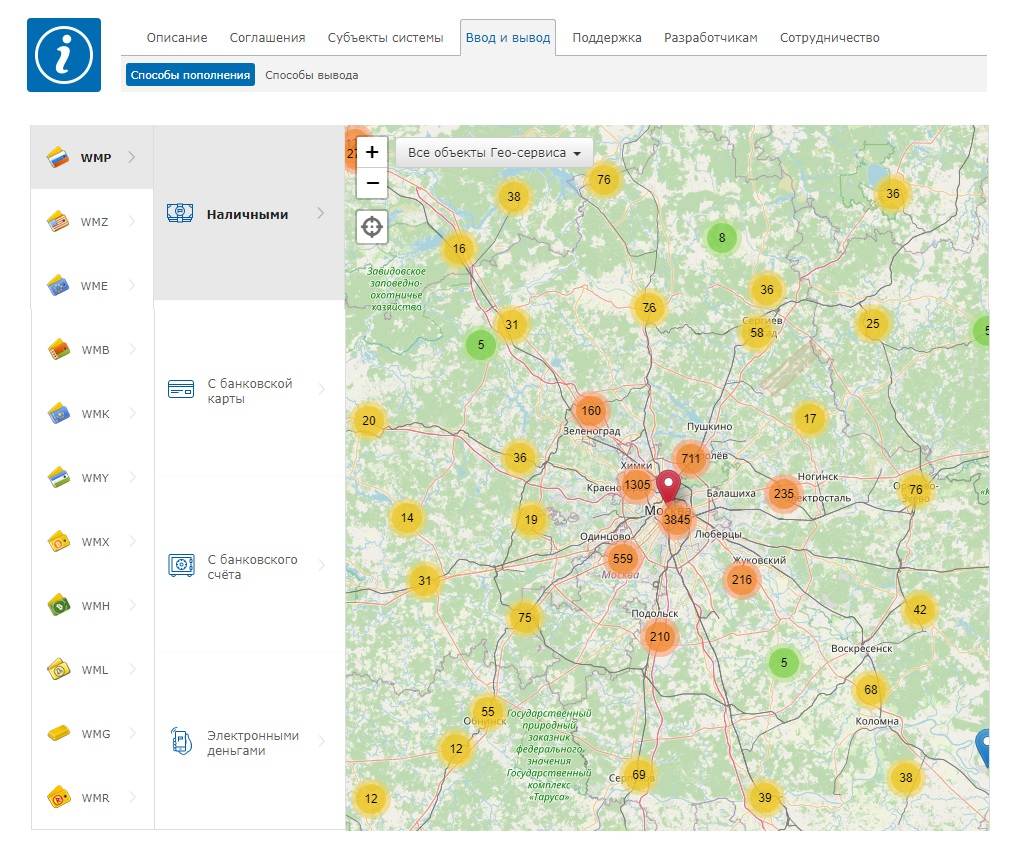
Task: Open the Поддержка tab
Action: (606, 38)
